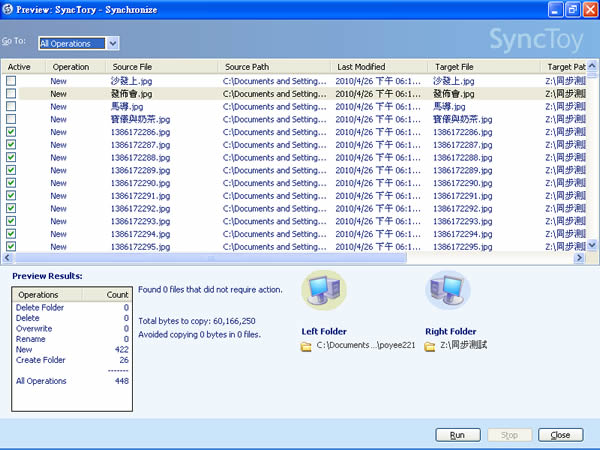This screenshot has width=600, height=450.
Task: Click folder icon beside Z:\ path
Action: [x=430, y=346]
